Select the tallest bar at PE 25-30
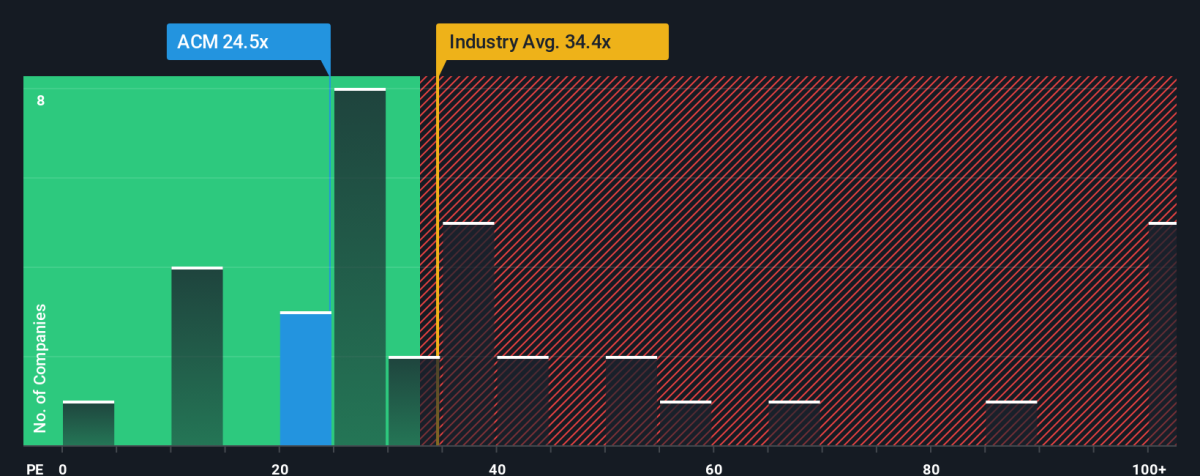Viewport: 1200px width, 476px height. [x=360, y=267]
